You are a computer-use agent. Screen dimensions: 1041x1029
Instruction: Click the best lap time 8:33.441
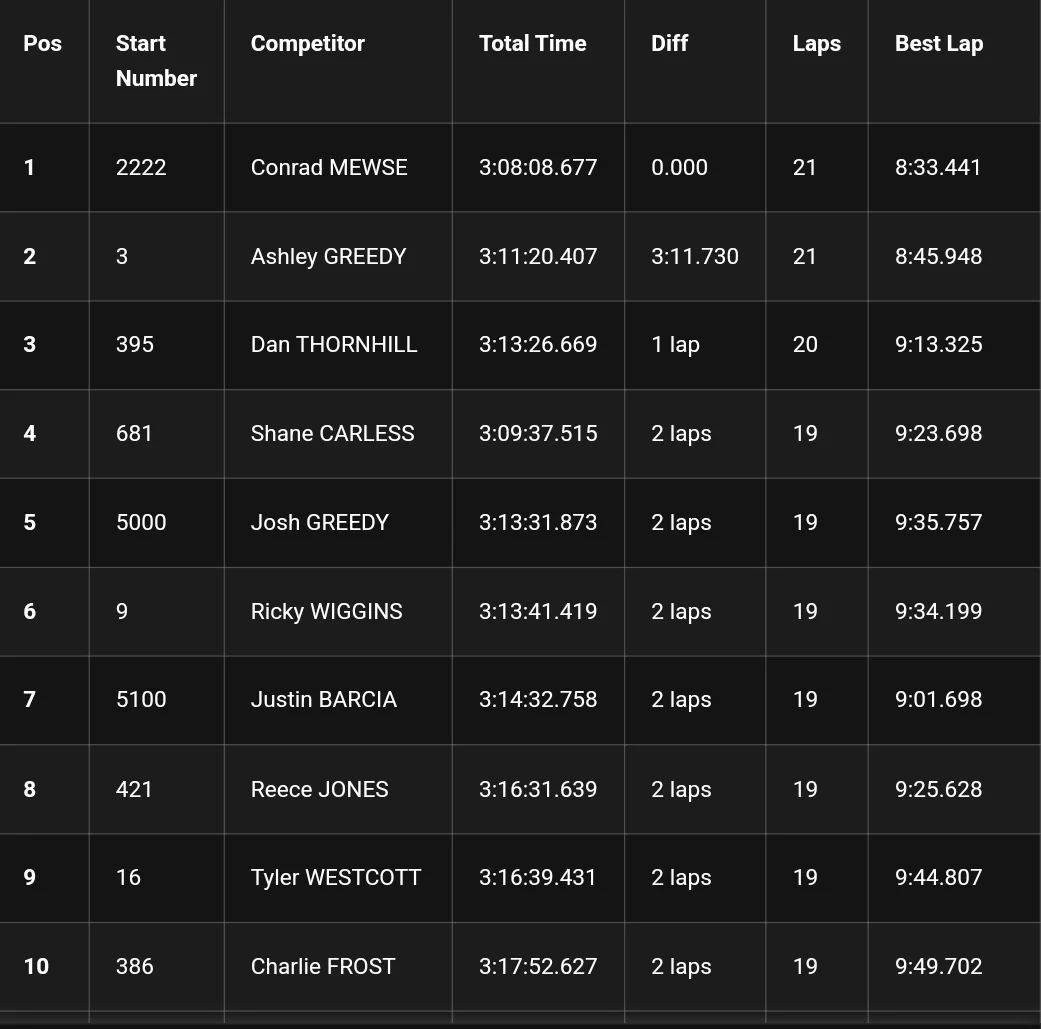[x=938, y=168]
